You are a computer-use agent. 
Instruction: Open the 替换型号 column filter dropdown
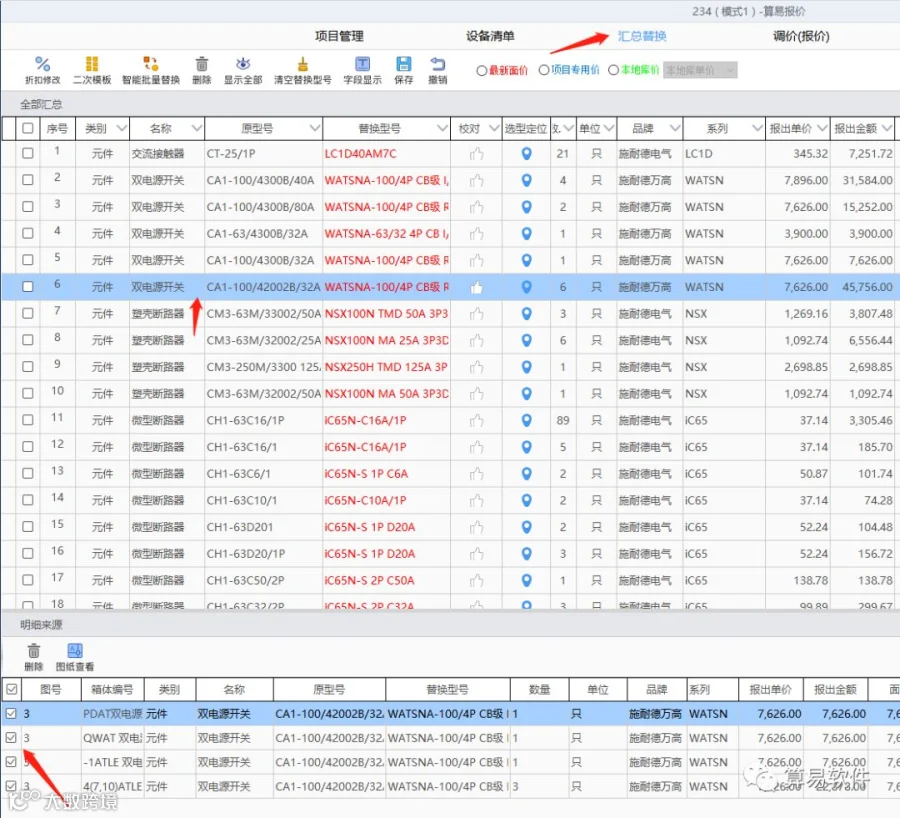click(442, 128)
